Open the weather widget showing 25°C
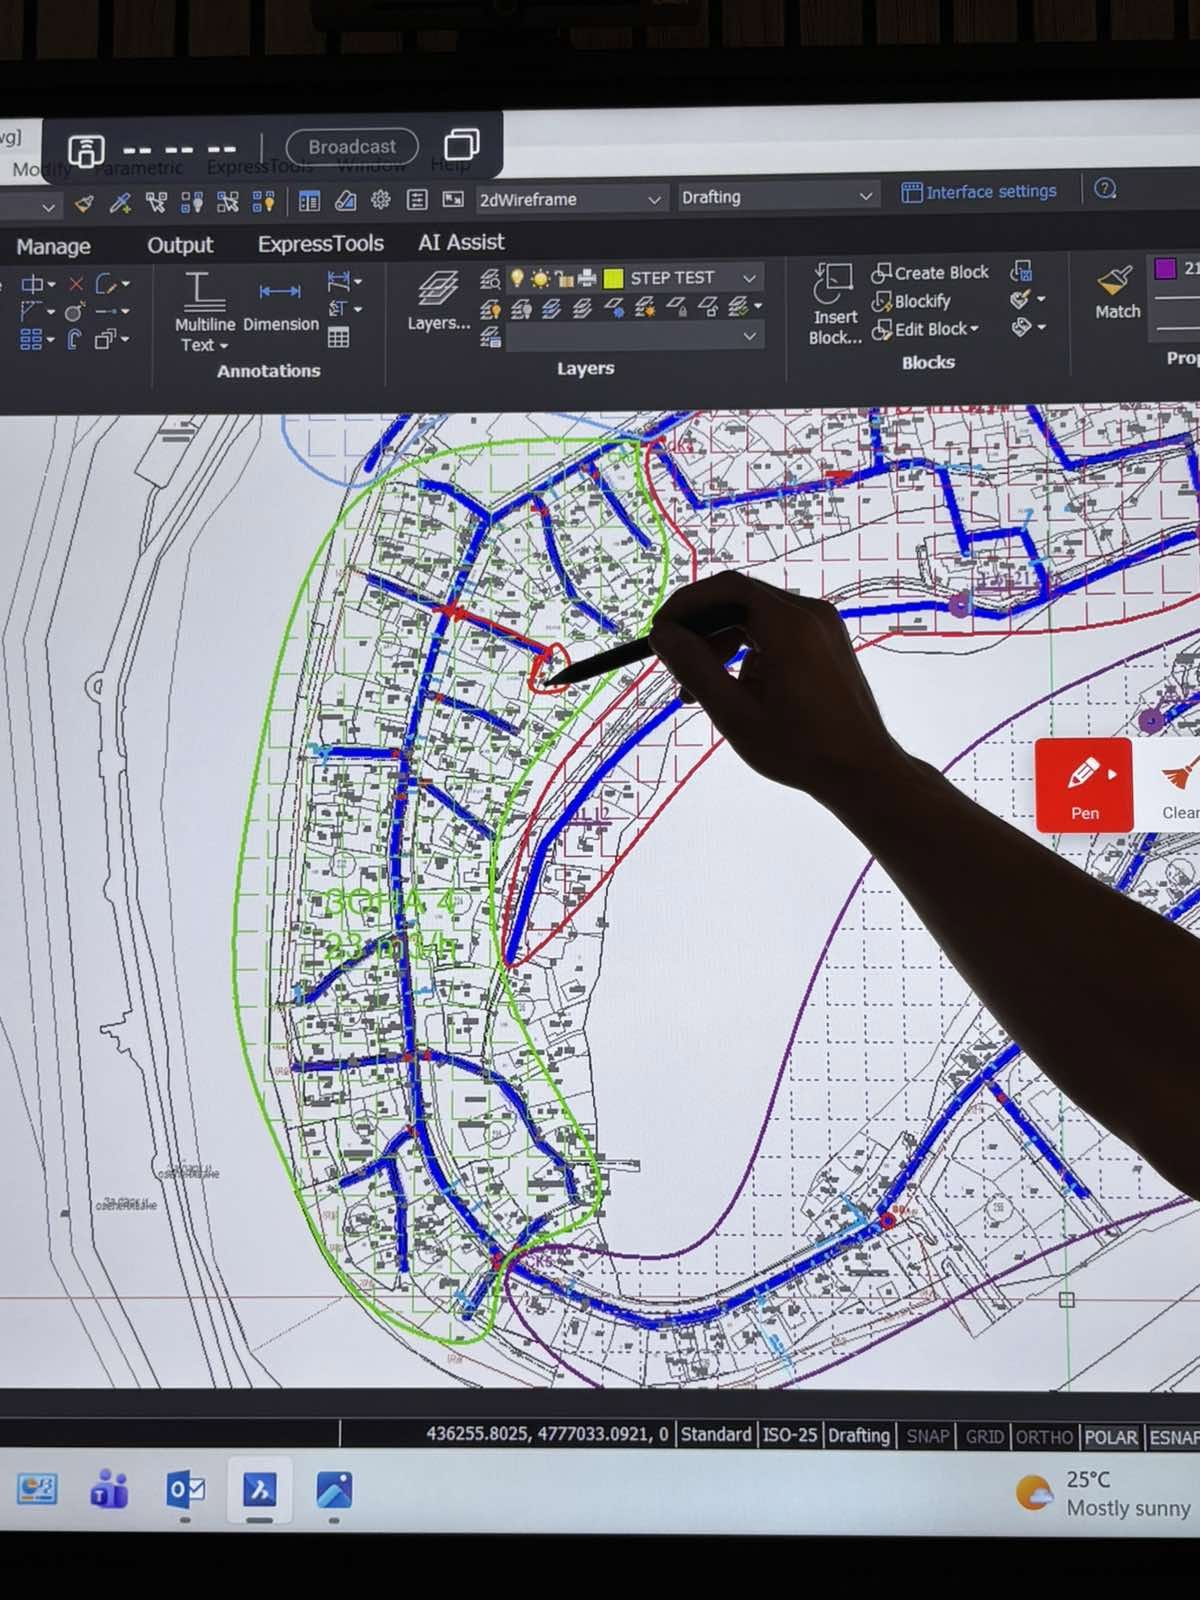Screen dimensions: 1200x1600 pos(1105,1493)
